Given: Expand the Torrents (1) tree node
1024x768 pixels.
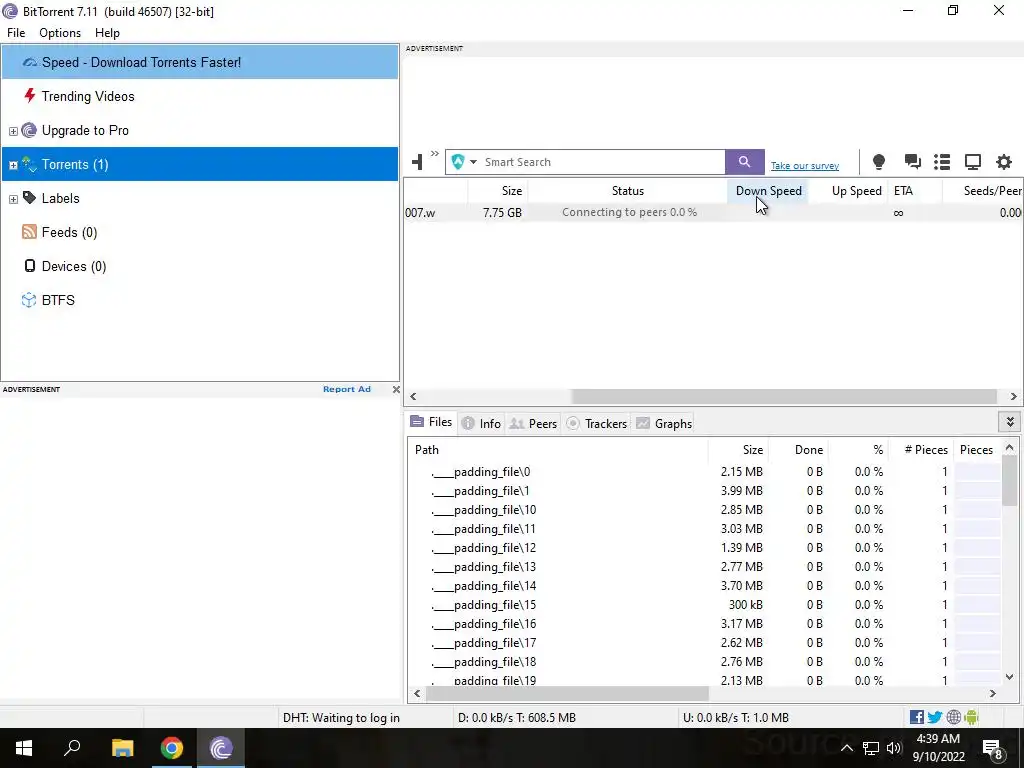Looking at the screenshot, I should 13,165.
